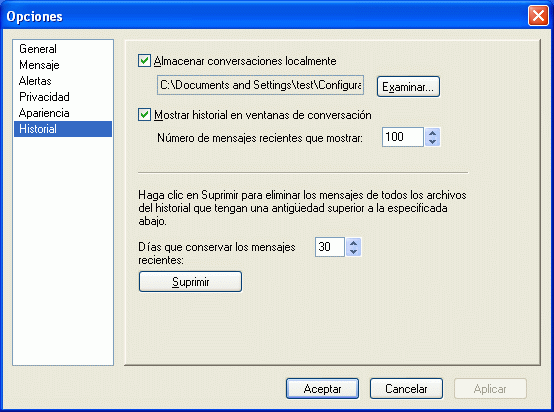Decrease the number of recent messages shown

tap(432, 142)
